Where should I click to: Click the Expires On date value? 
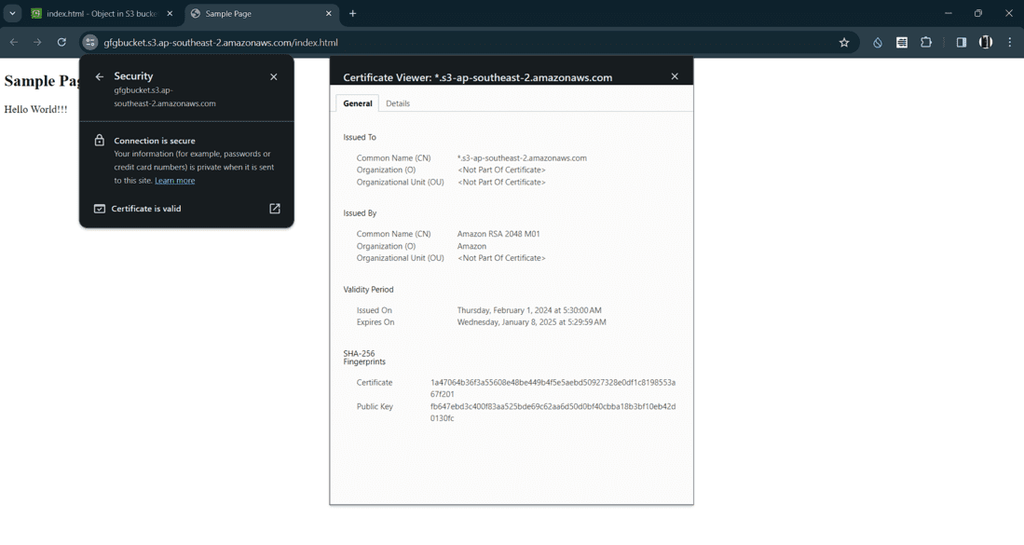(x=532, y=322)
